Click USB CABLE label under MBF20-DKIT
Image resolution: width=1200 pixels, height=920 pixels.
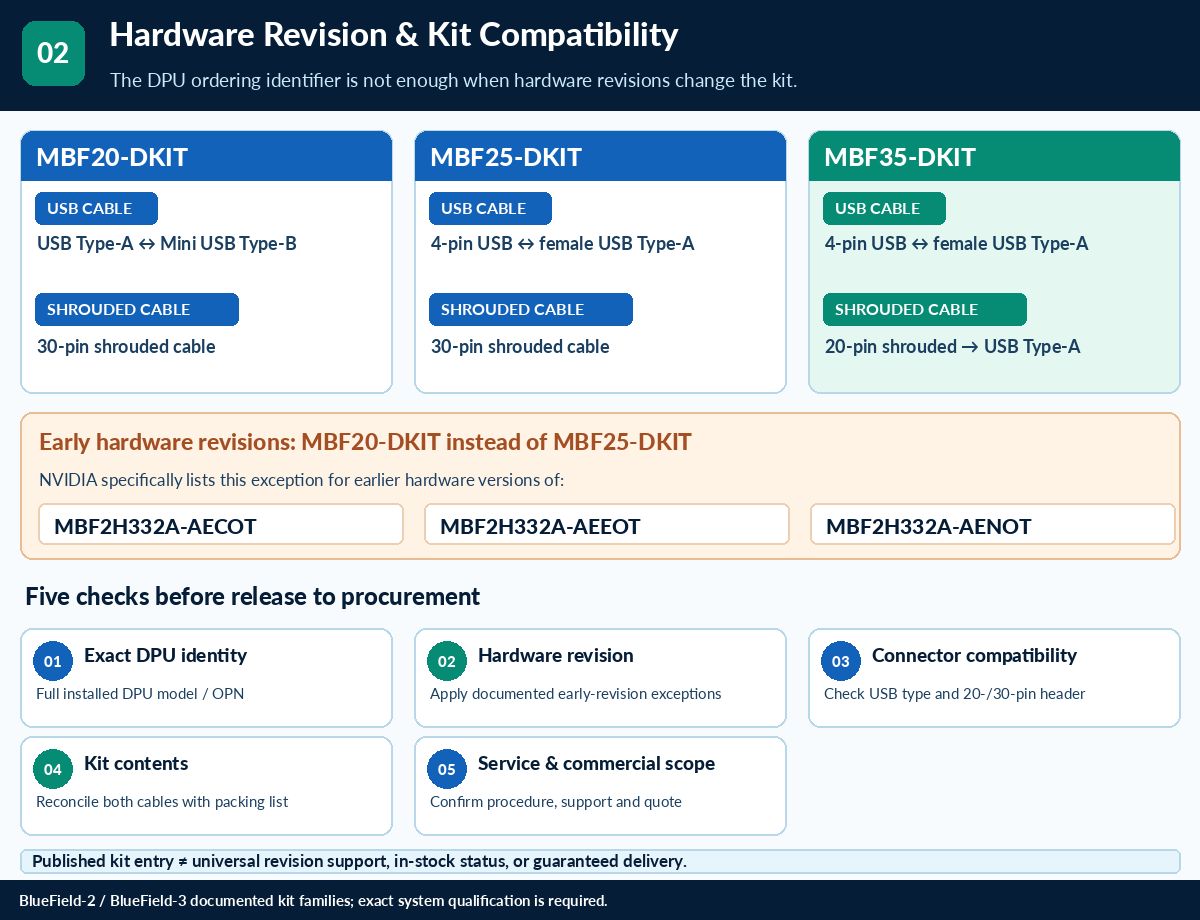click(x=96, y=208)
